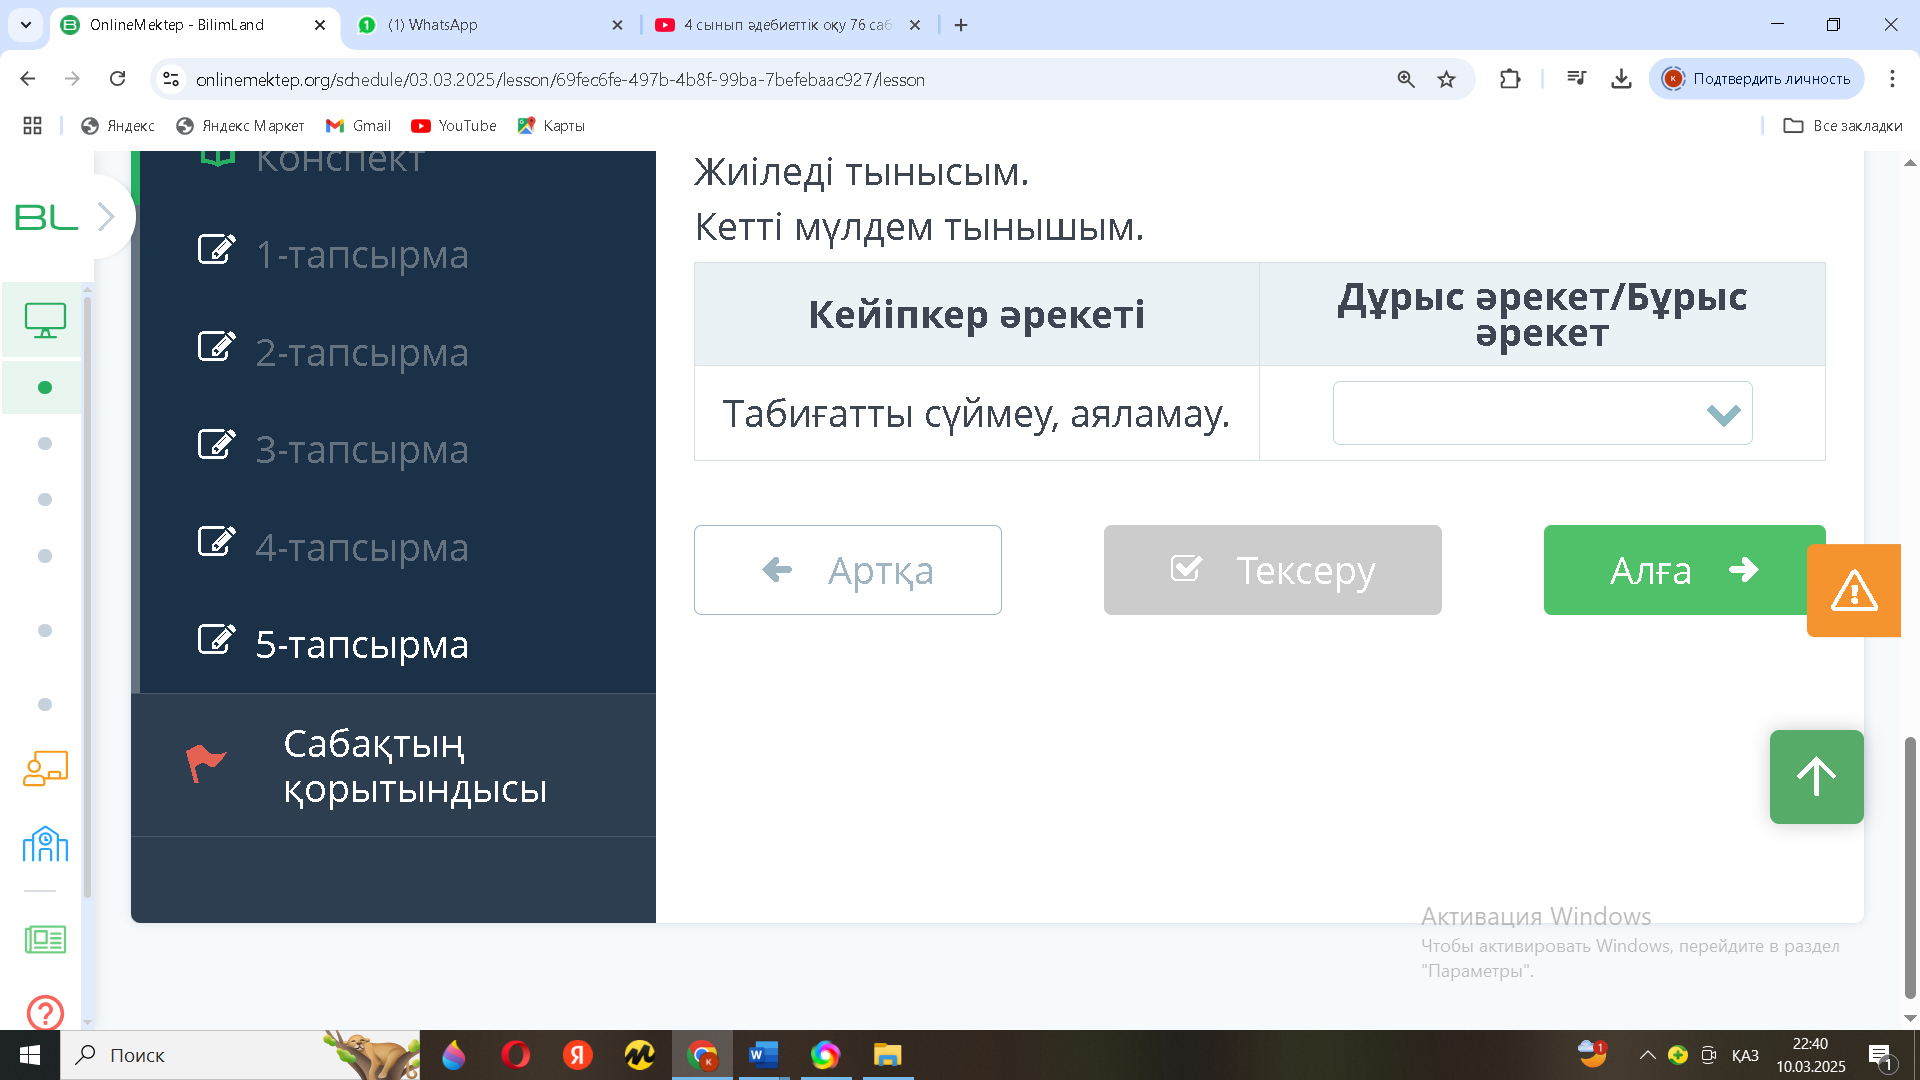This screenshot has width=1920, height=1080.
Task: Select 3-тапсырма in lesson menu
Action: [x=361, y=450]
